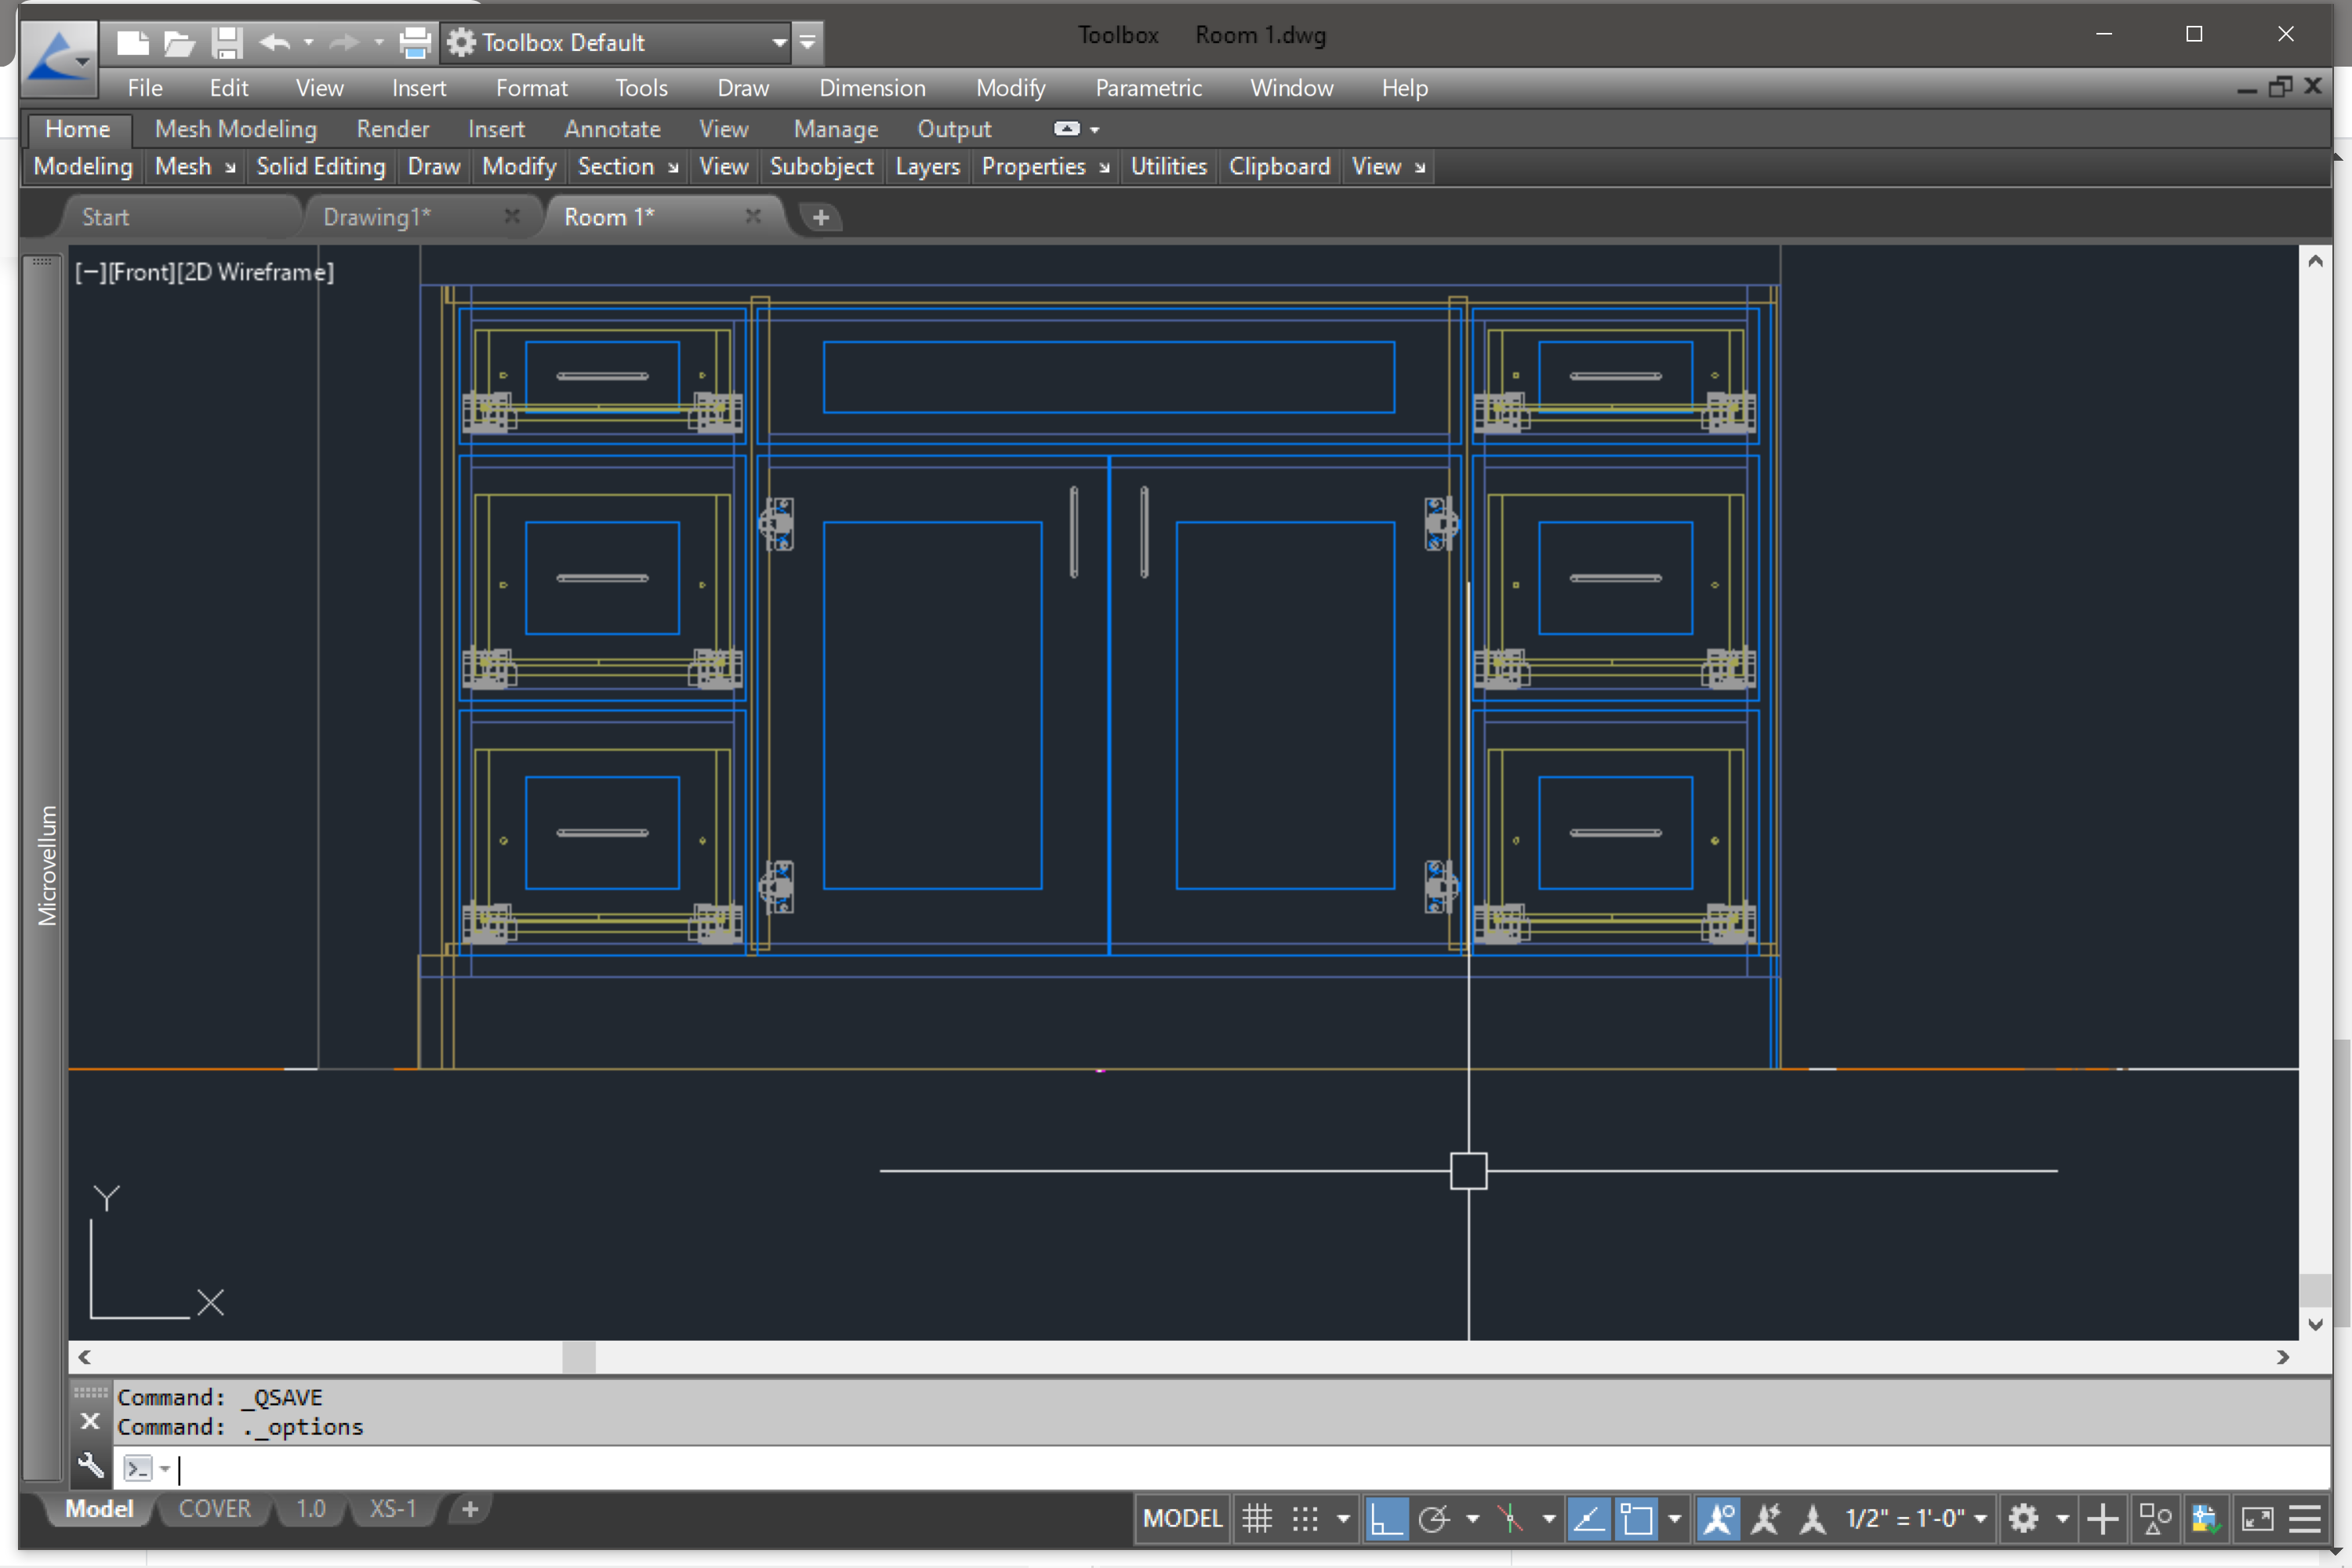2352x1568 pixels.
Task: Click the command line input field
Action: pos(1200,1468)
